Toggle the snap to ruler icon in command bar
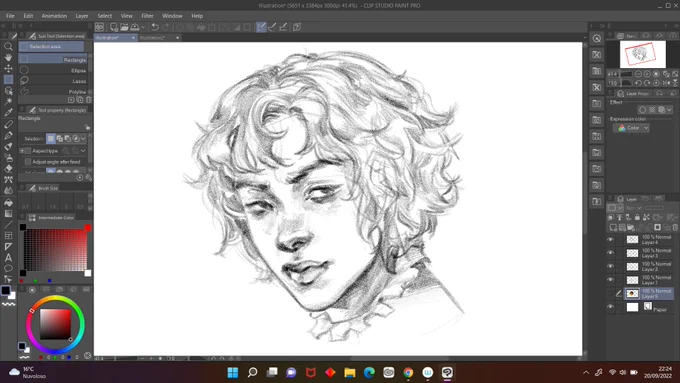Image resolution: width=680 pixels, height=383 pixels. 261,27
